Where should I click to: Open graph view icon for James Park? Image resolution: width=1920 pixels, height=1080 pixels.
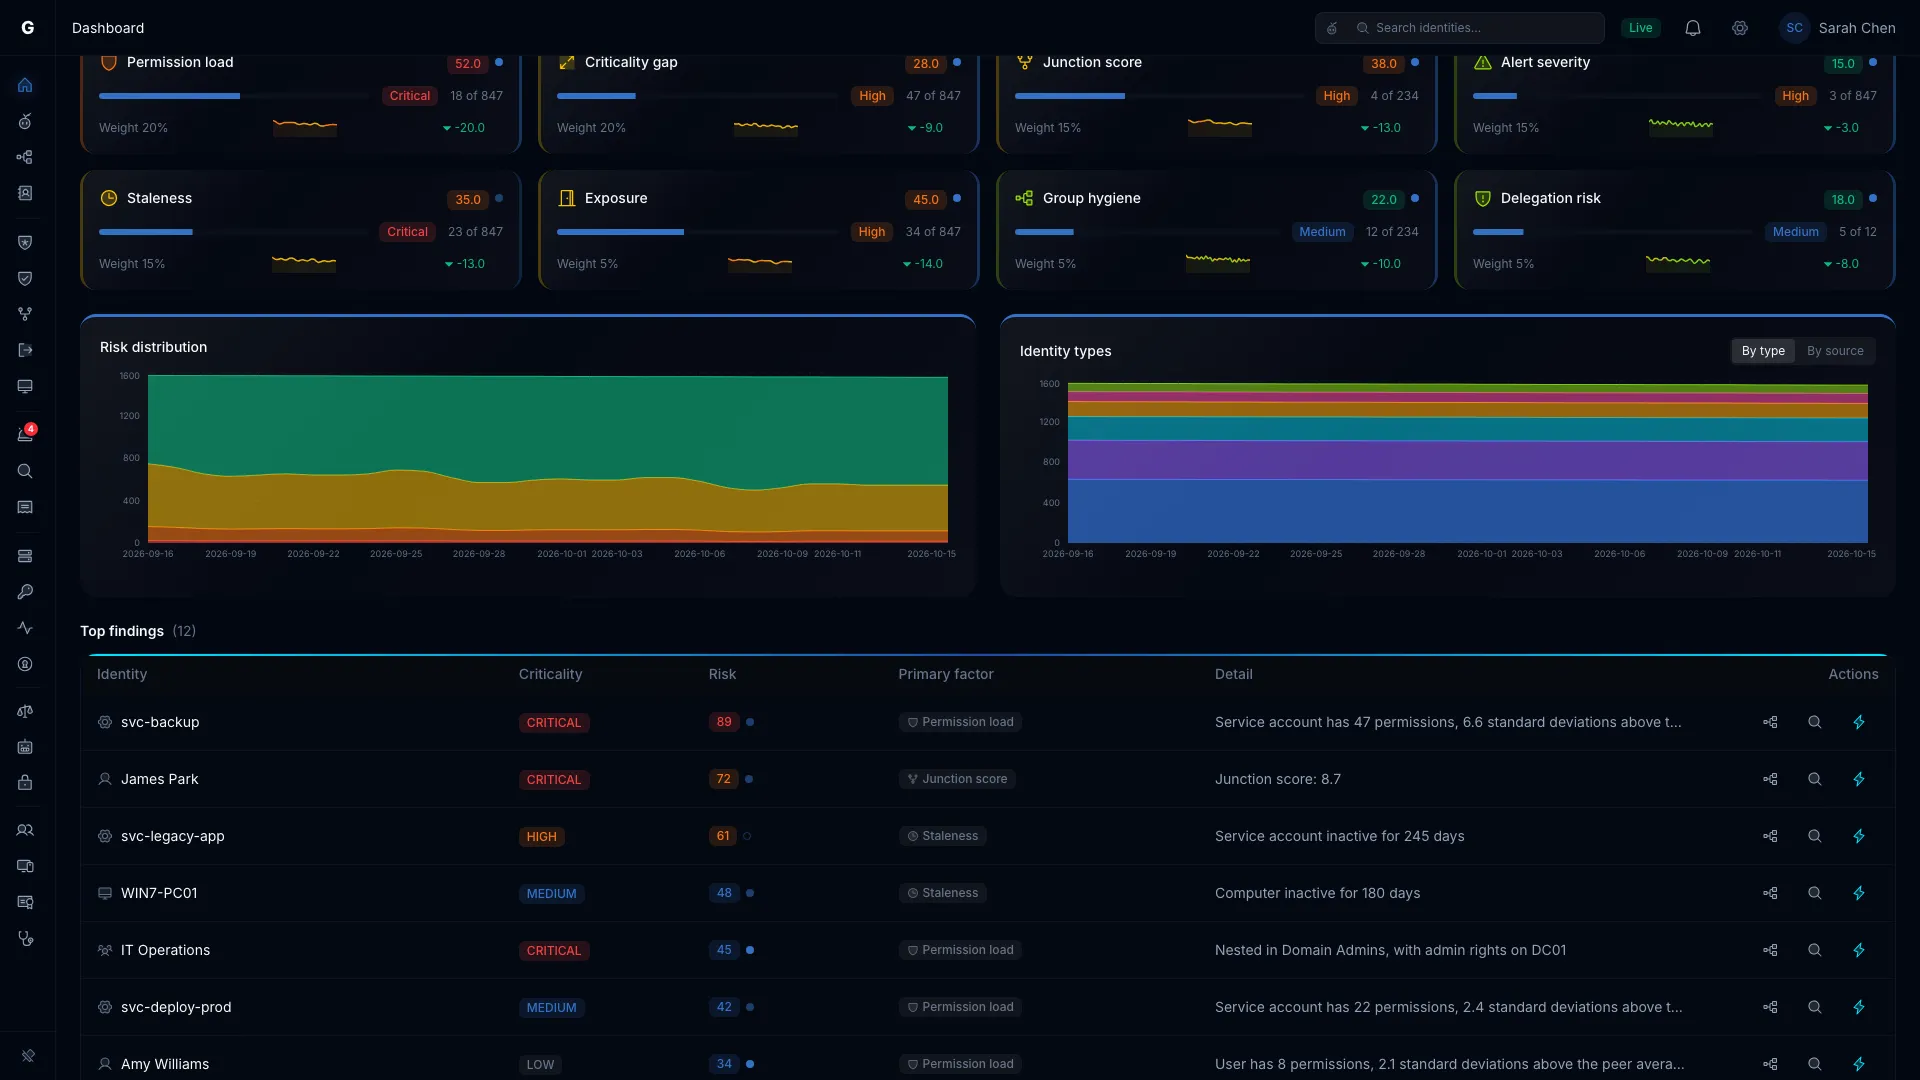[1770, 779]
